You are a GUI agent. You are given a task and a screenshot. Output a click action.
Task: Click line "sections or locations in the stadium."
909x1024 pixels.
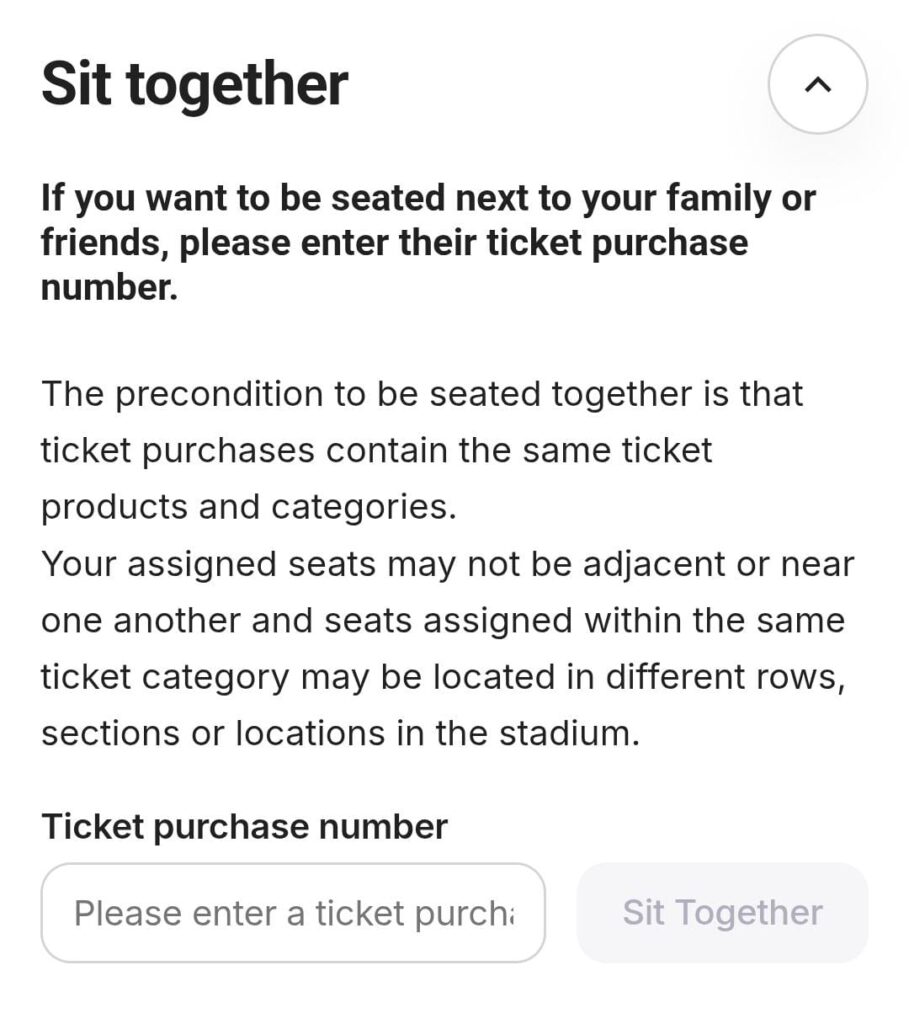(x=339, y=734)
